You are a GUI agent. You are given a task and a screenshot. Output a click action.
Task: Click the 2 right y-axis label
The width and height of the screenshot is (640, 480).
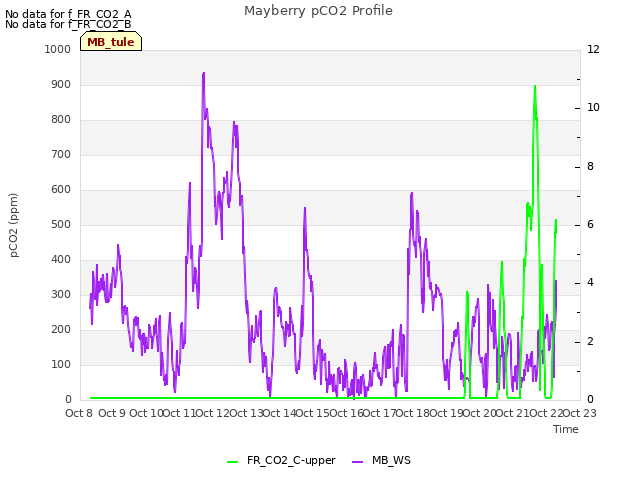tap(590, 342)
